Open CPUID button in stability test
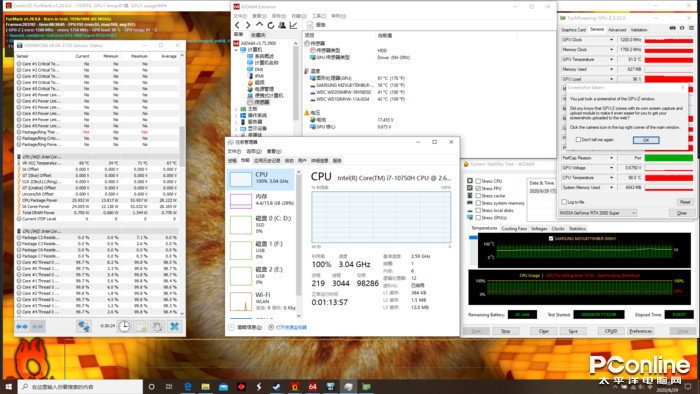700x394 pixels. click(610, 331)
